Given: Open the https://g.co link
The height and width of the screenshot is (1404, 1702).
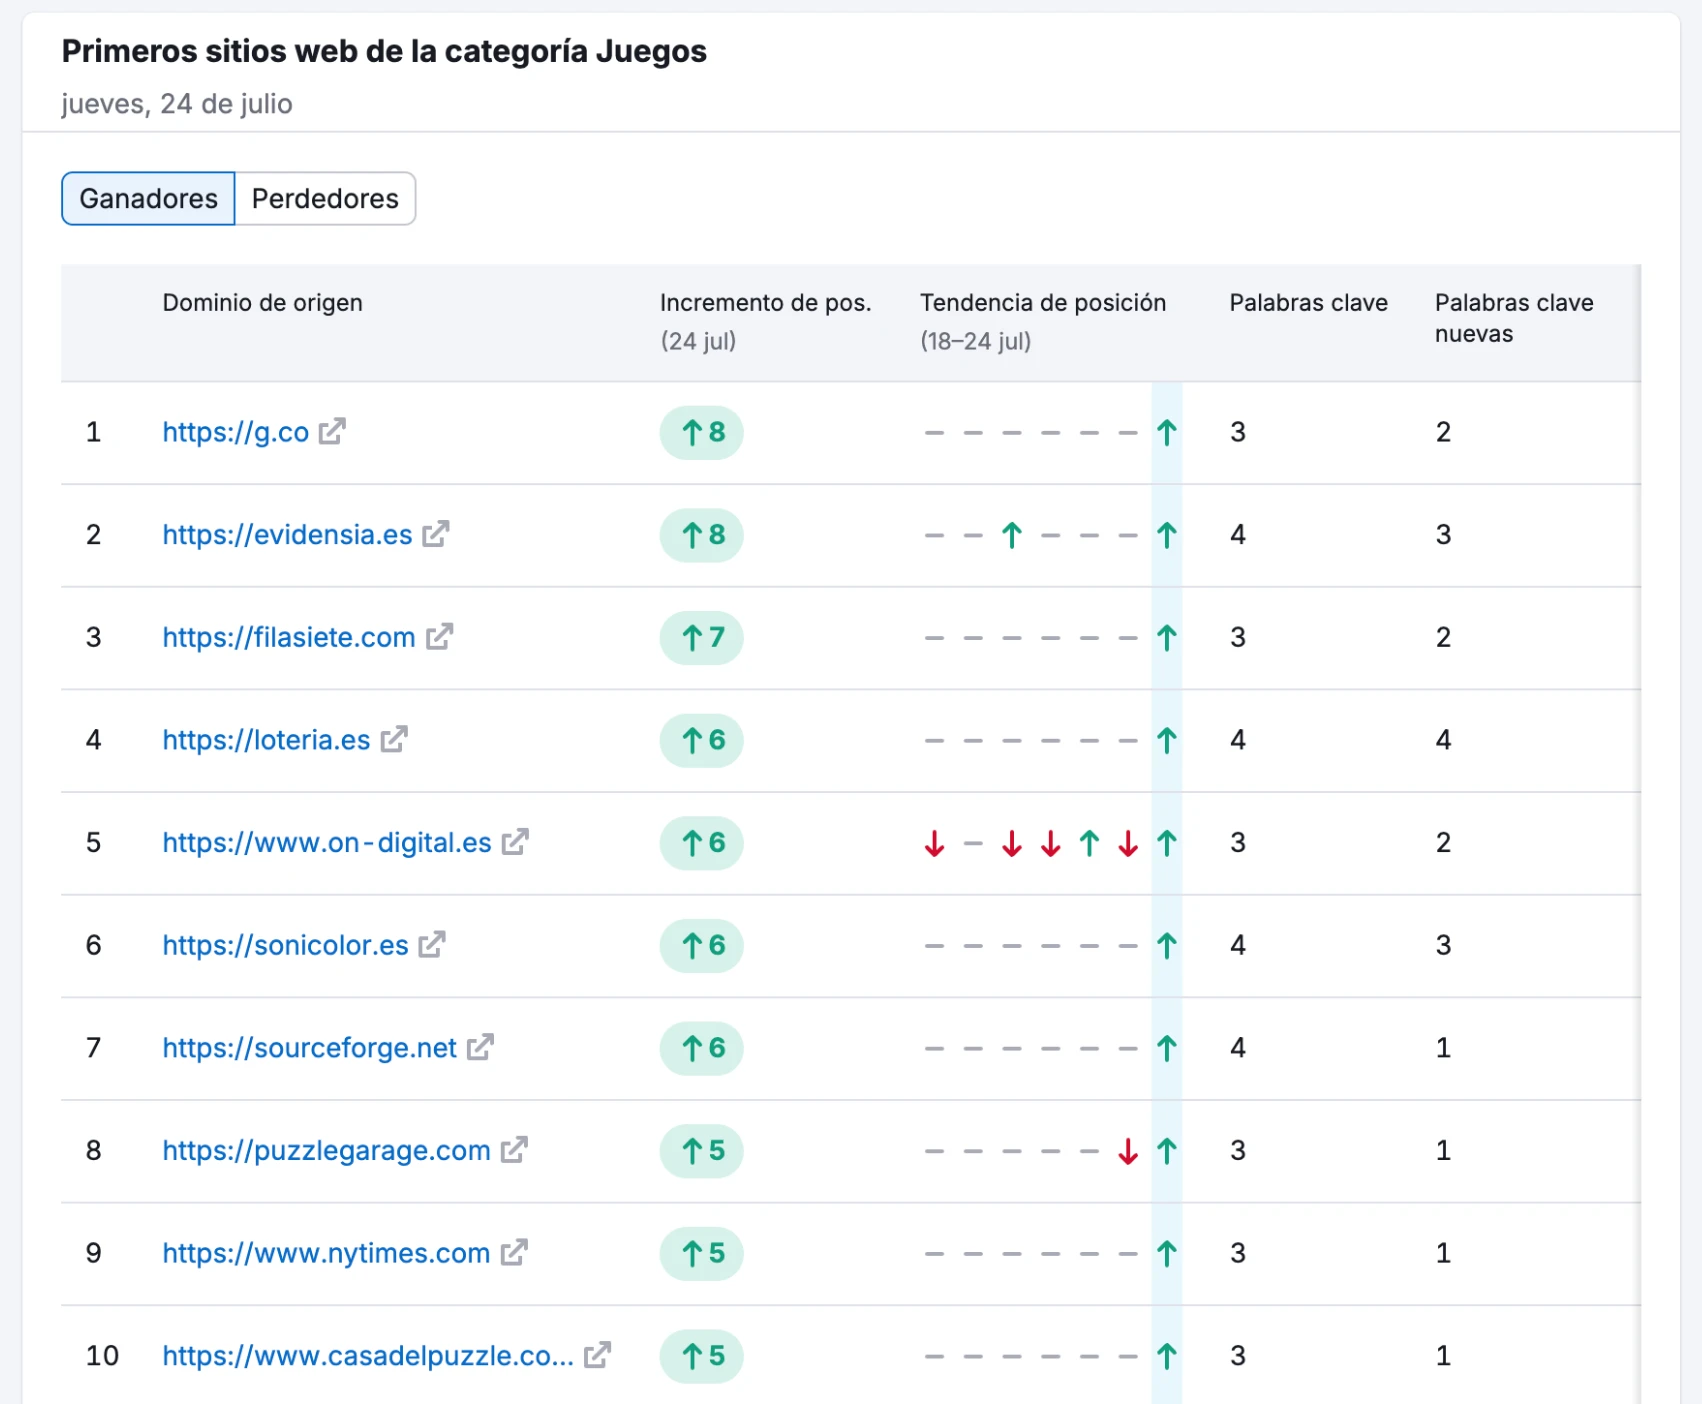Looking at the screenshot, I should coord(234,432).
